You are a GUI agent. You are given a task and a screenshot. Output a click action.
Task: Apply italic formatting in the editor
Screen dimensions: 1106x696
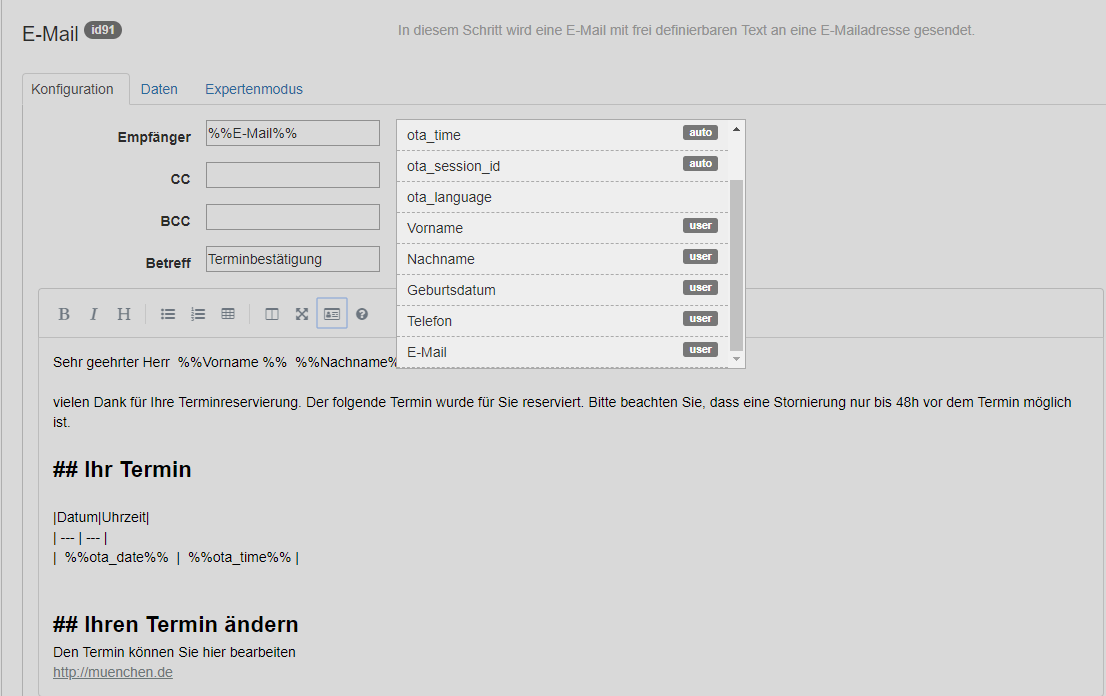pyautogui.click(x=94, y=314)
